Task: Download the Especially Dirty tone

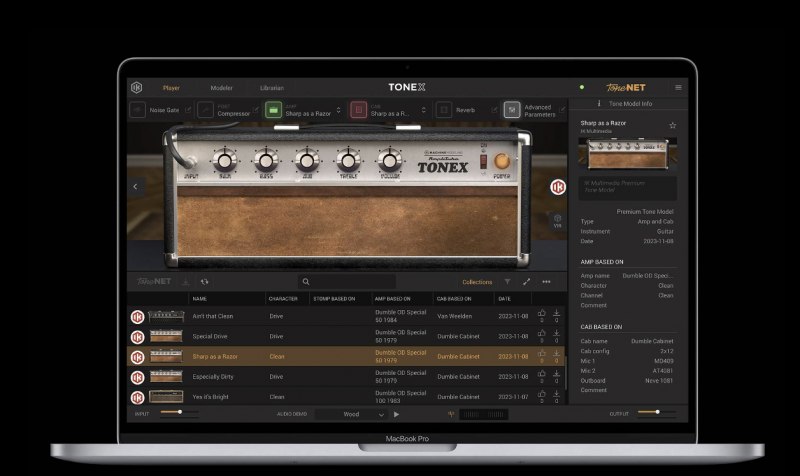Action: [556, 374]
